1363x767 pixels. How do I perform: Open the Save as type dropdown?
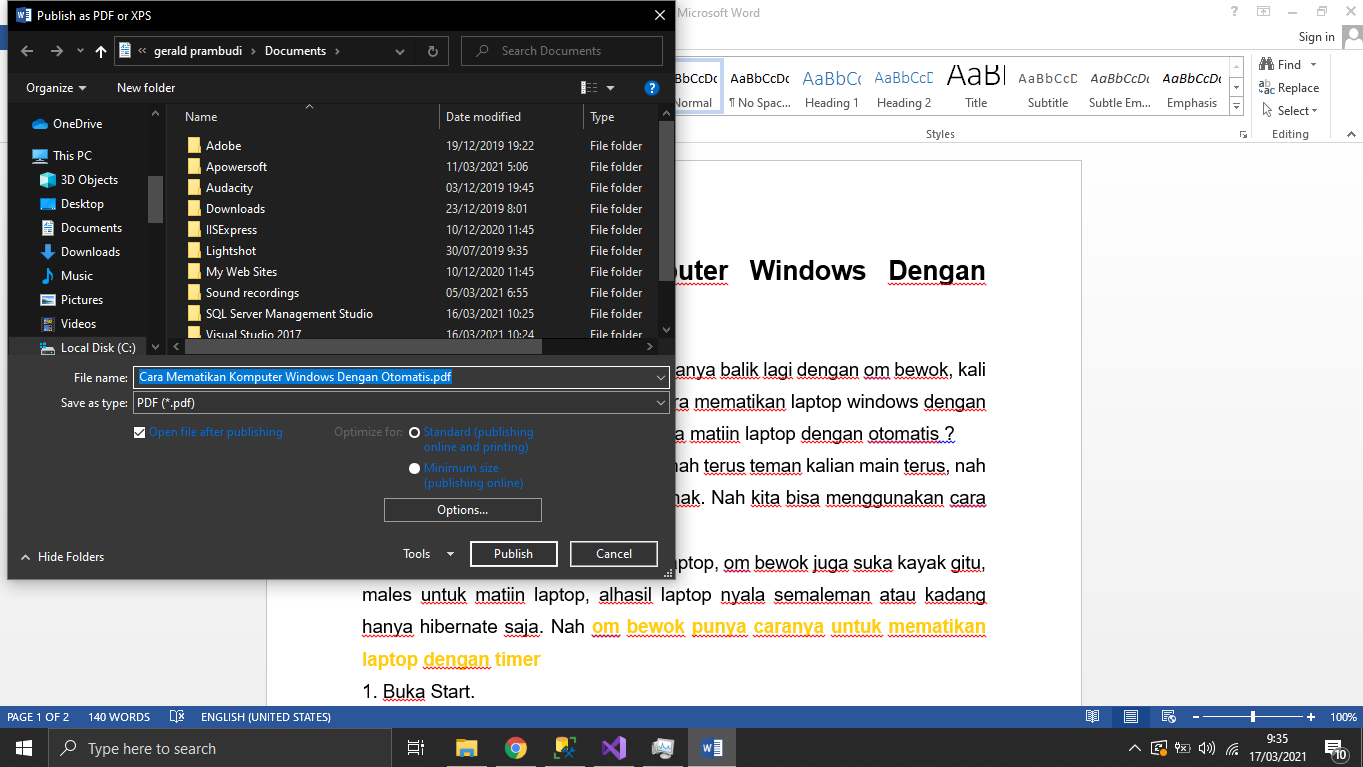(660, 403)
